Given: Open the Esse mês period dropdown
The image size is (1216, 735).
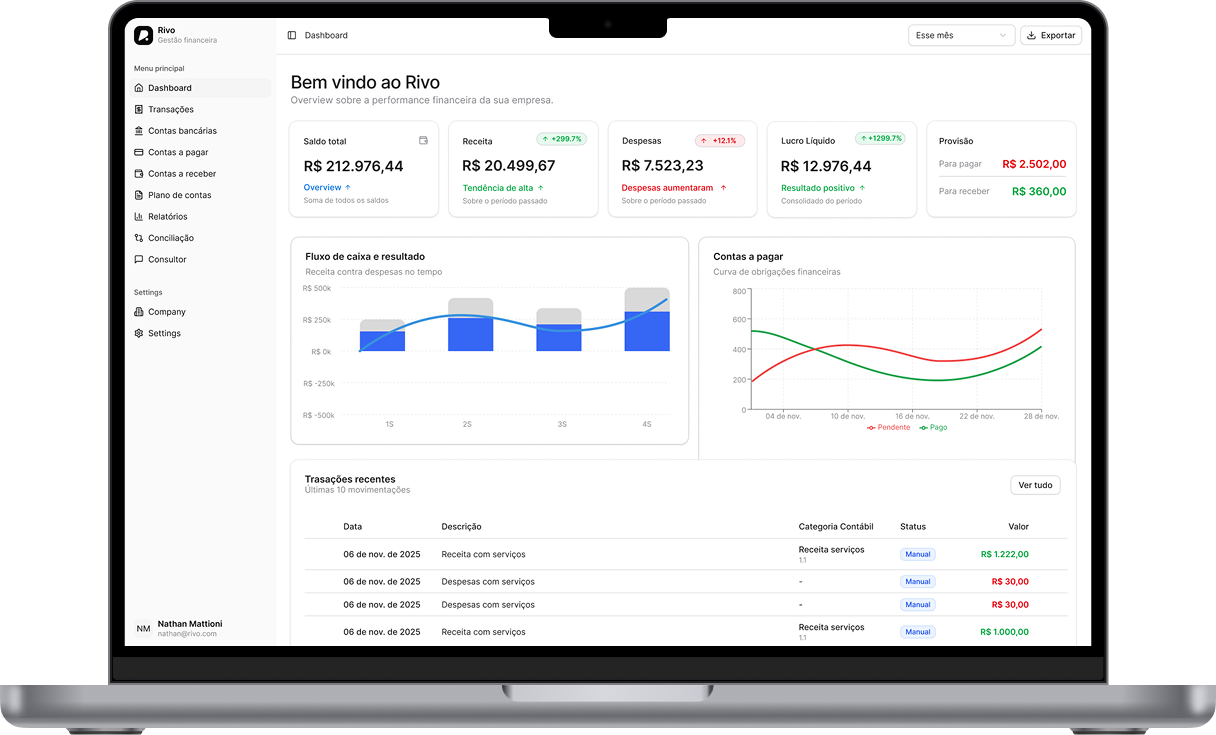Looking at the screenshot, I should [960, 35].
